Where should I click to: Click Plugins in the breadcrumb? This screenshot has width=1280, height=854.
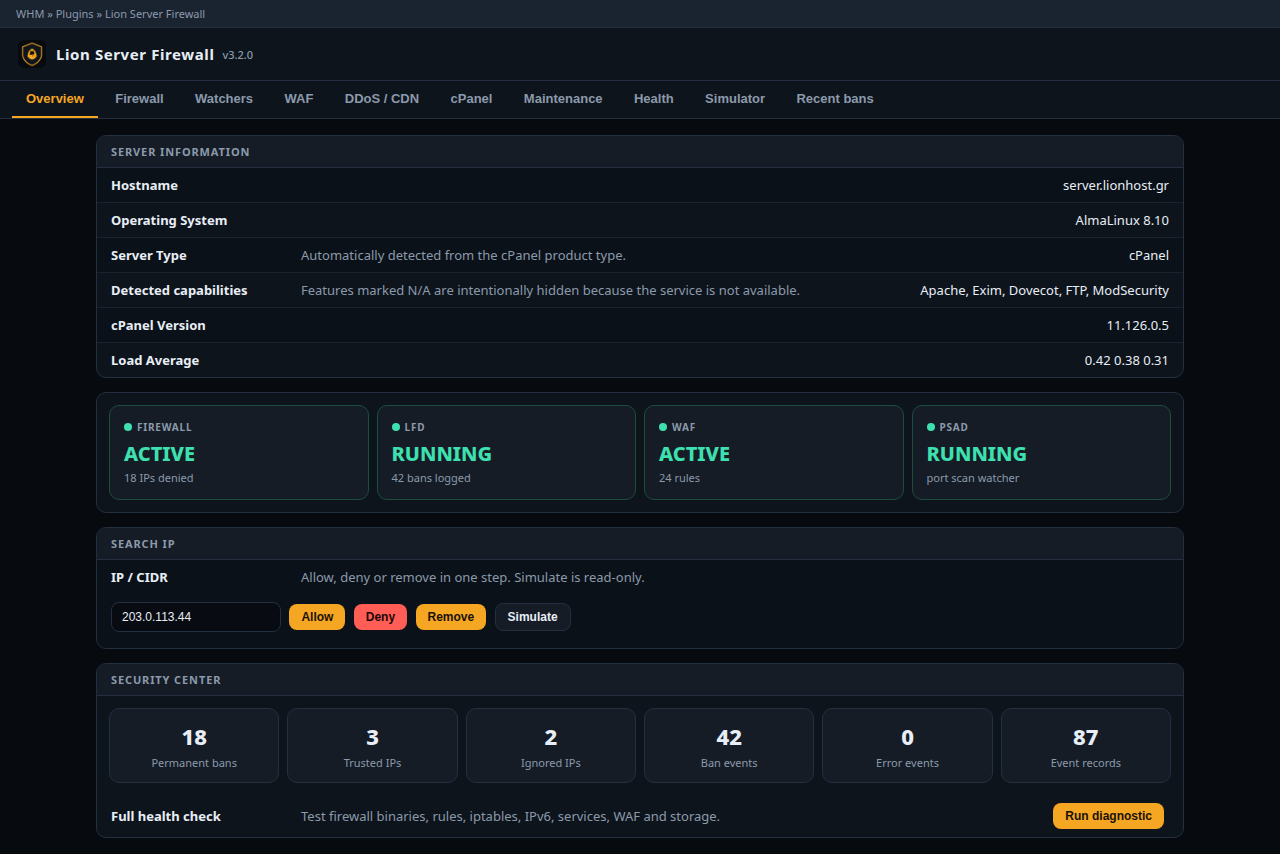click(x=75, y=14)
